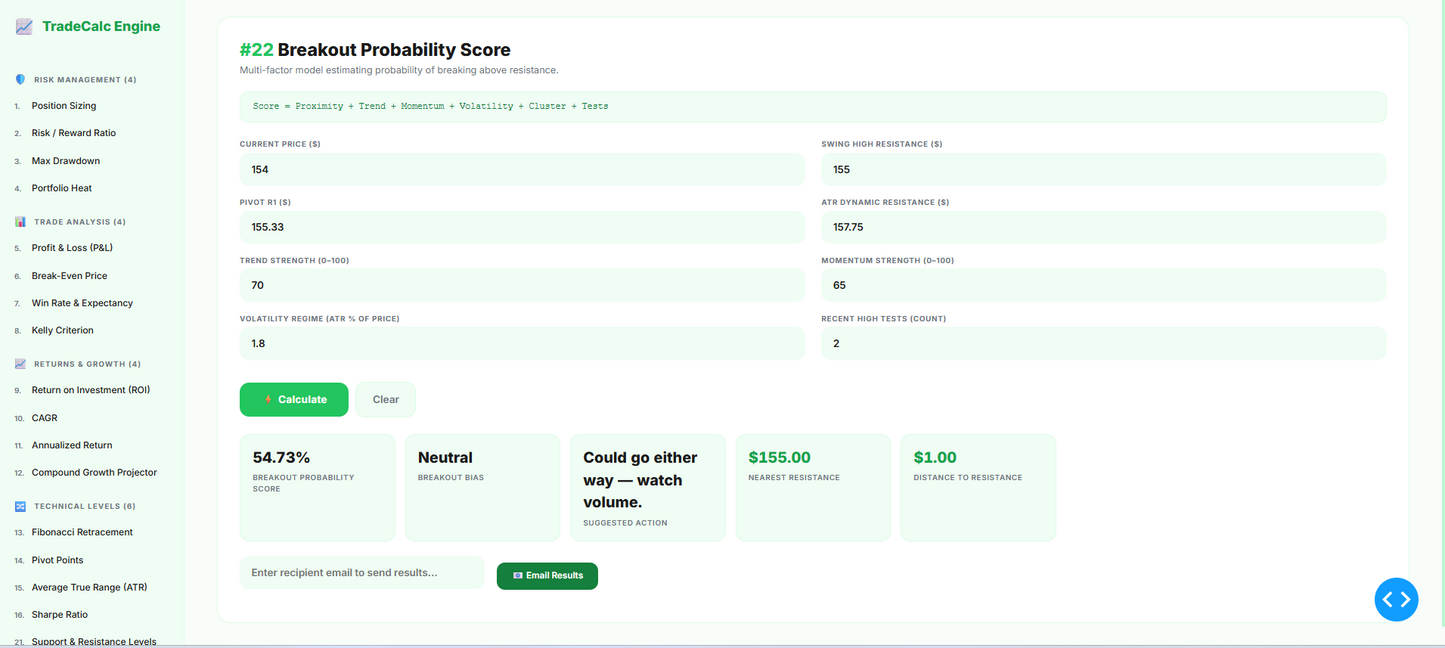Click the blue code brackets floating button
The image size is (1445, 648).
[1396, 599]
